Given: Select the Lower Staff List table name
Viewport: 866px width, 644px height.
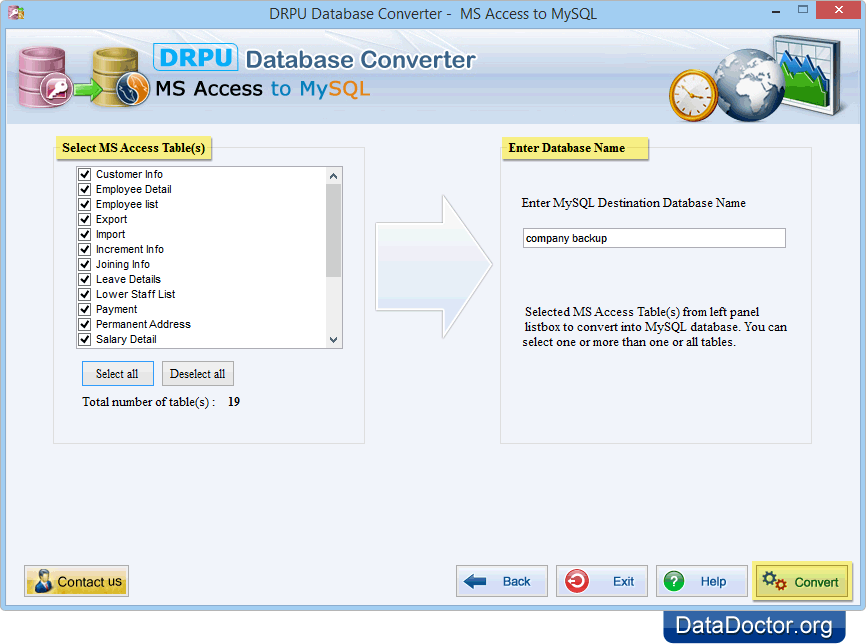Looking at the screenshot, I should (135, 294).
